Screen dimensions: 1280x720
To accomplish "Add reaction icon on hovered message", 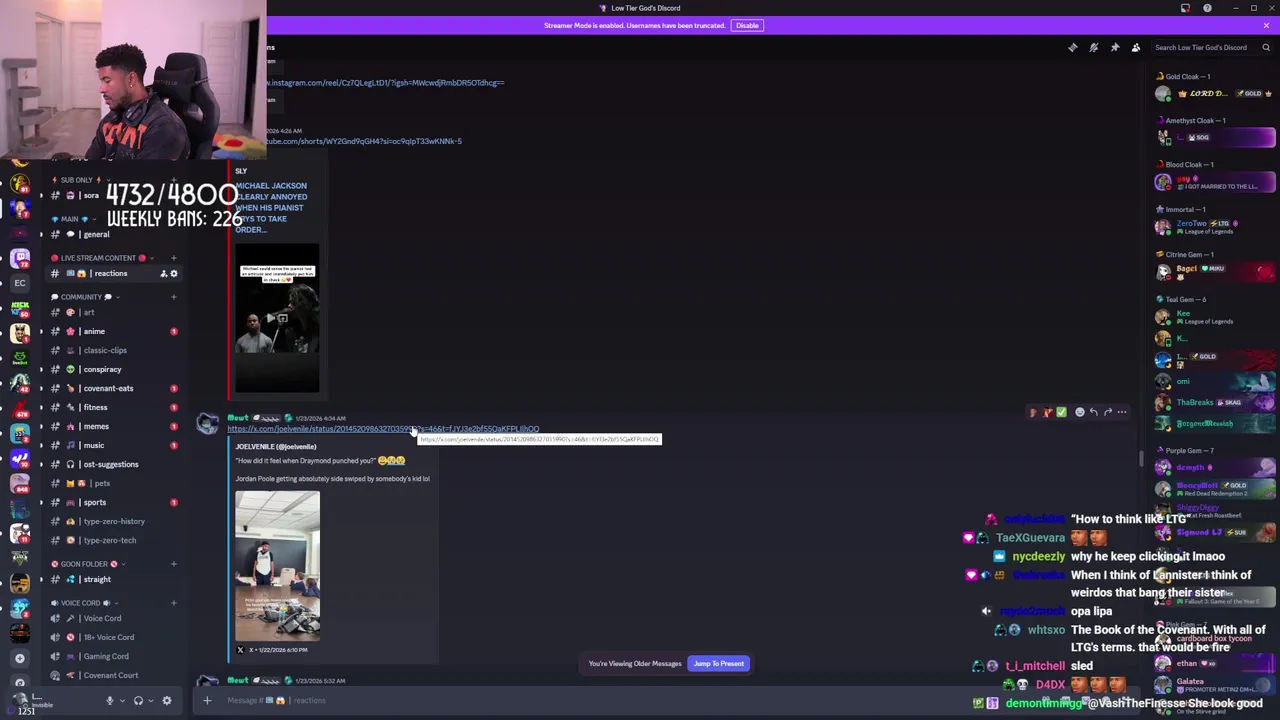I will (1079, 412).
